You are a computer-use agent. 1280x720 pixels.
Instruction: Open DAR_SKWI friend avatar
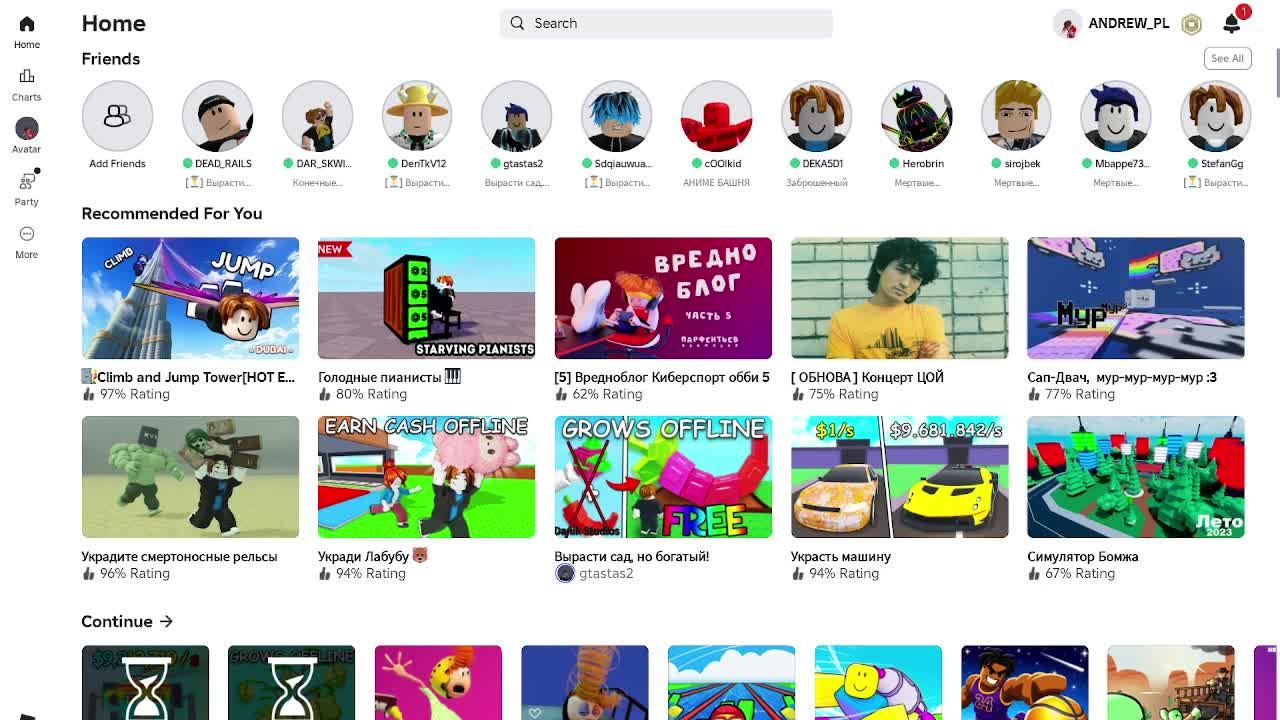tap(317, 116)
